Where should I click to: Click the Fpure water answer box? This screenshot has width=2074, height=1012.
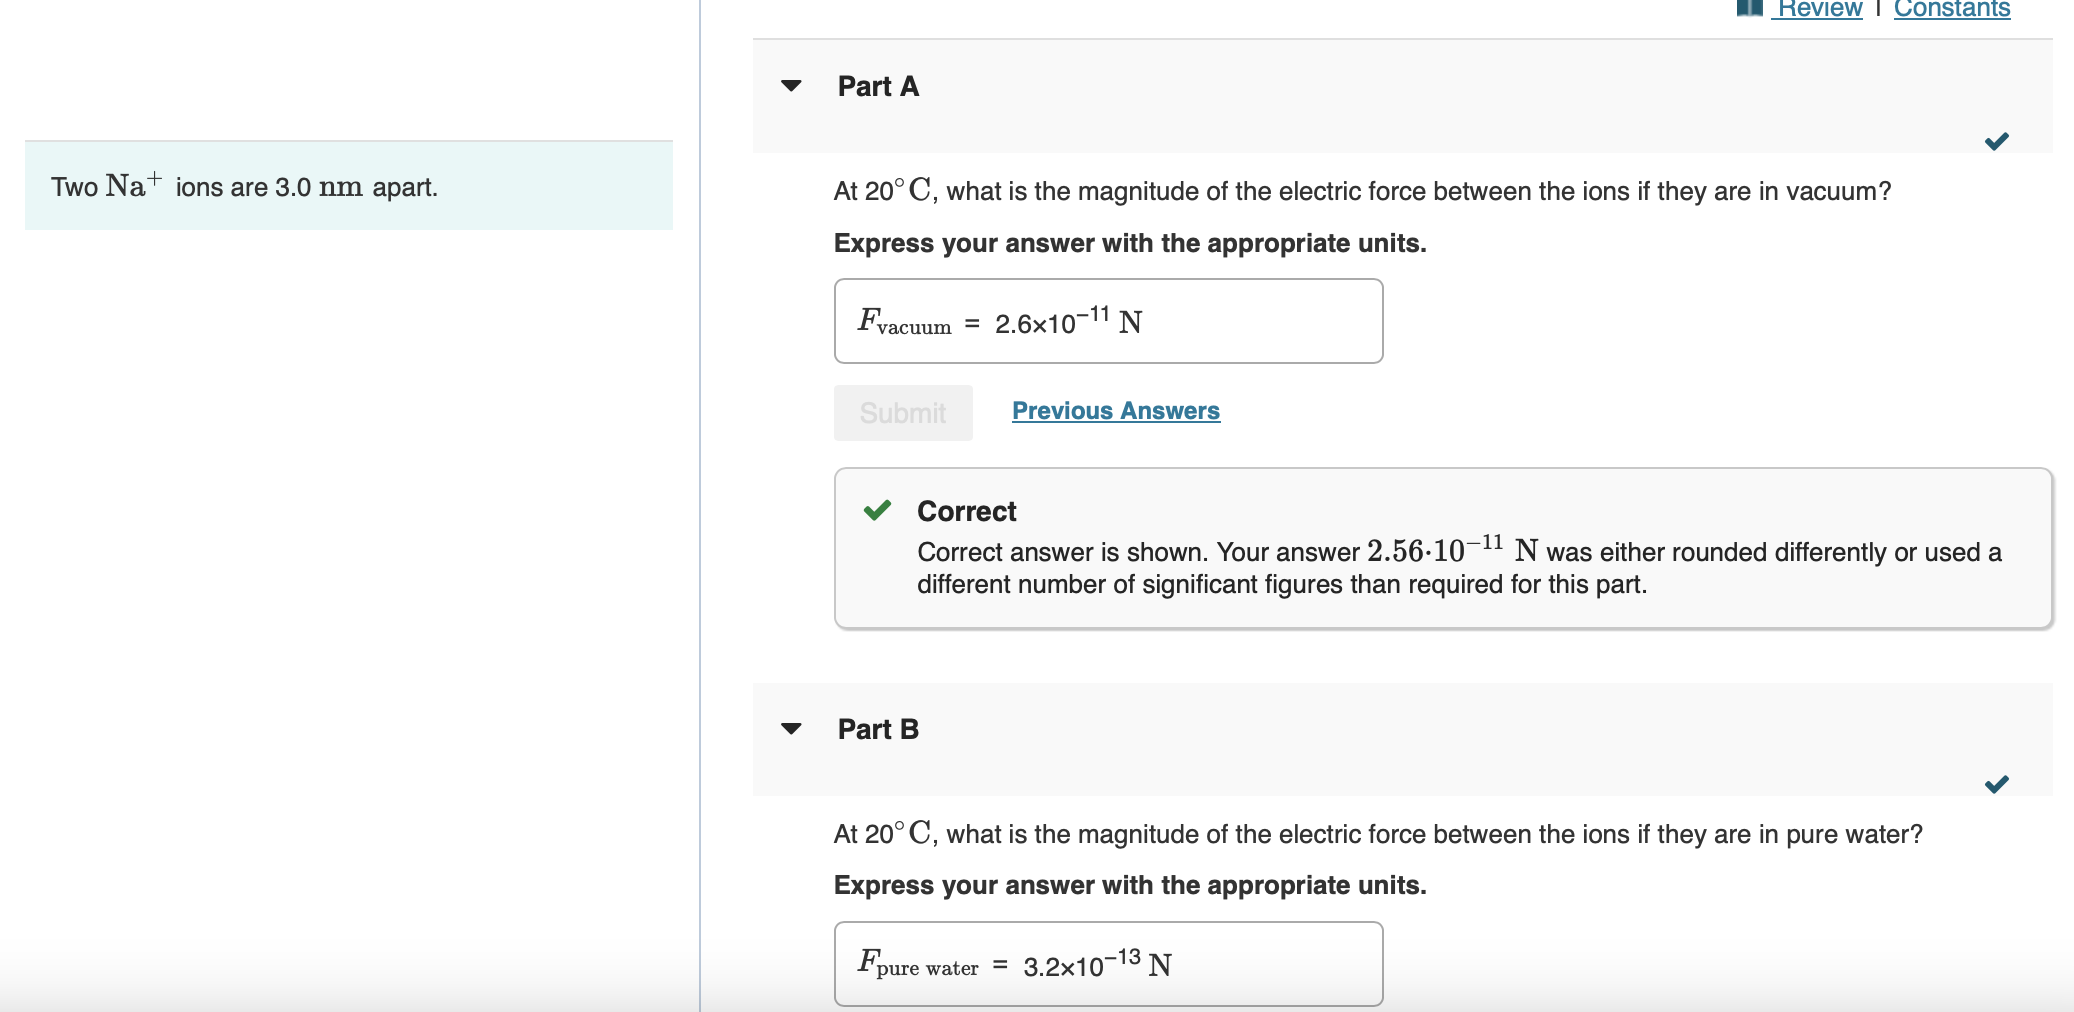[x=1107, y=962]
